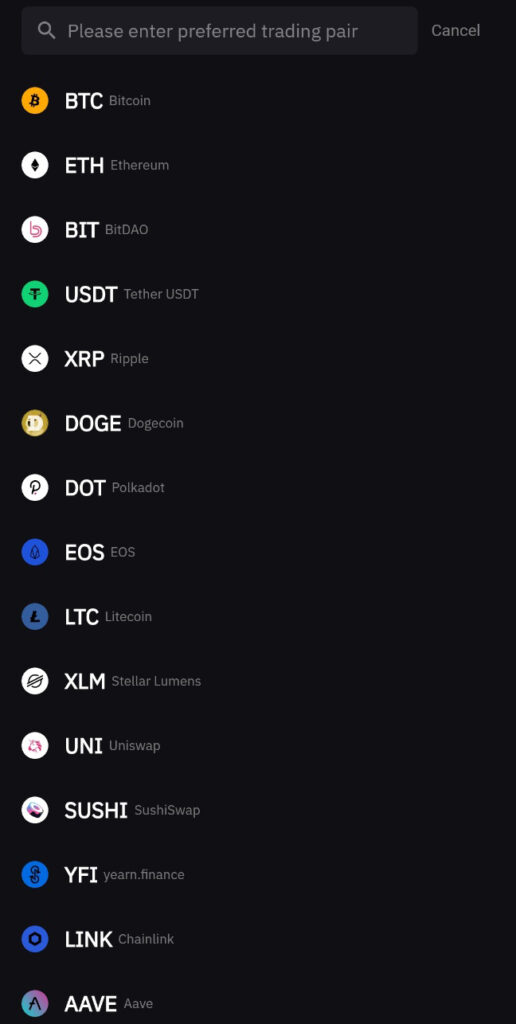Click the Uniswap unicorn icon
516x1024 pixels.
35,746
